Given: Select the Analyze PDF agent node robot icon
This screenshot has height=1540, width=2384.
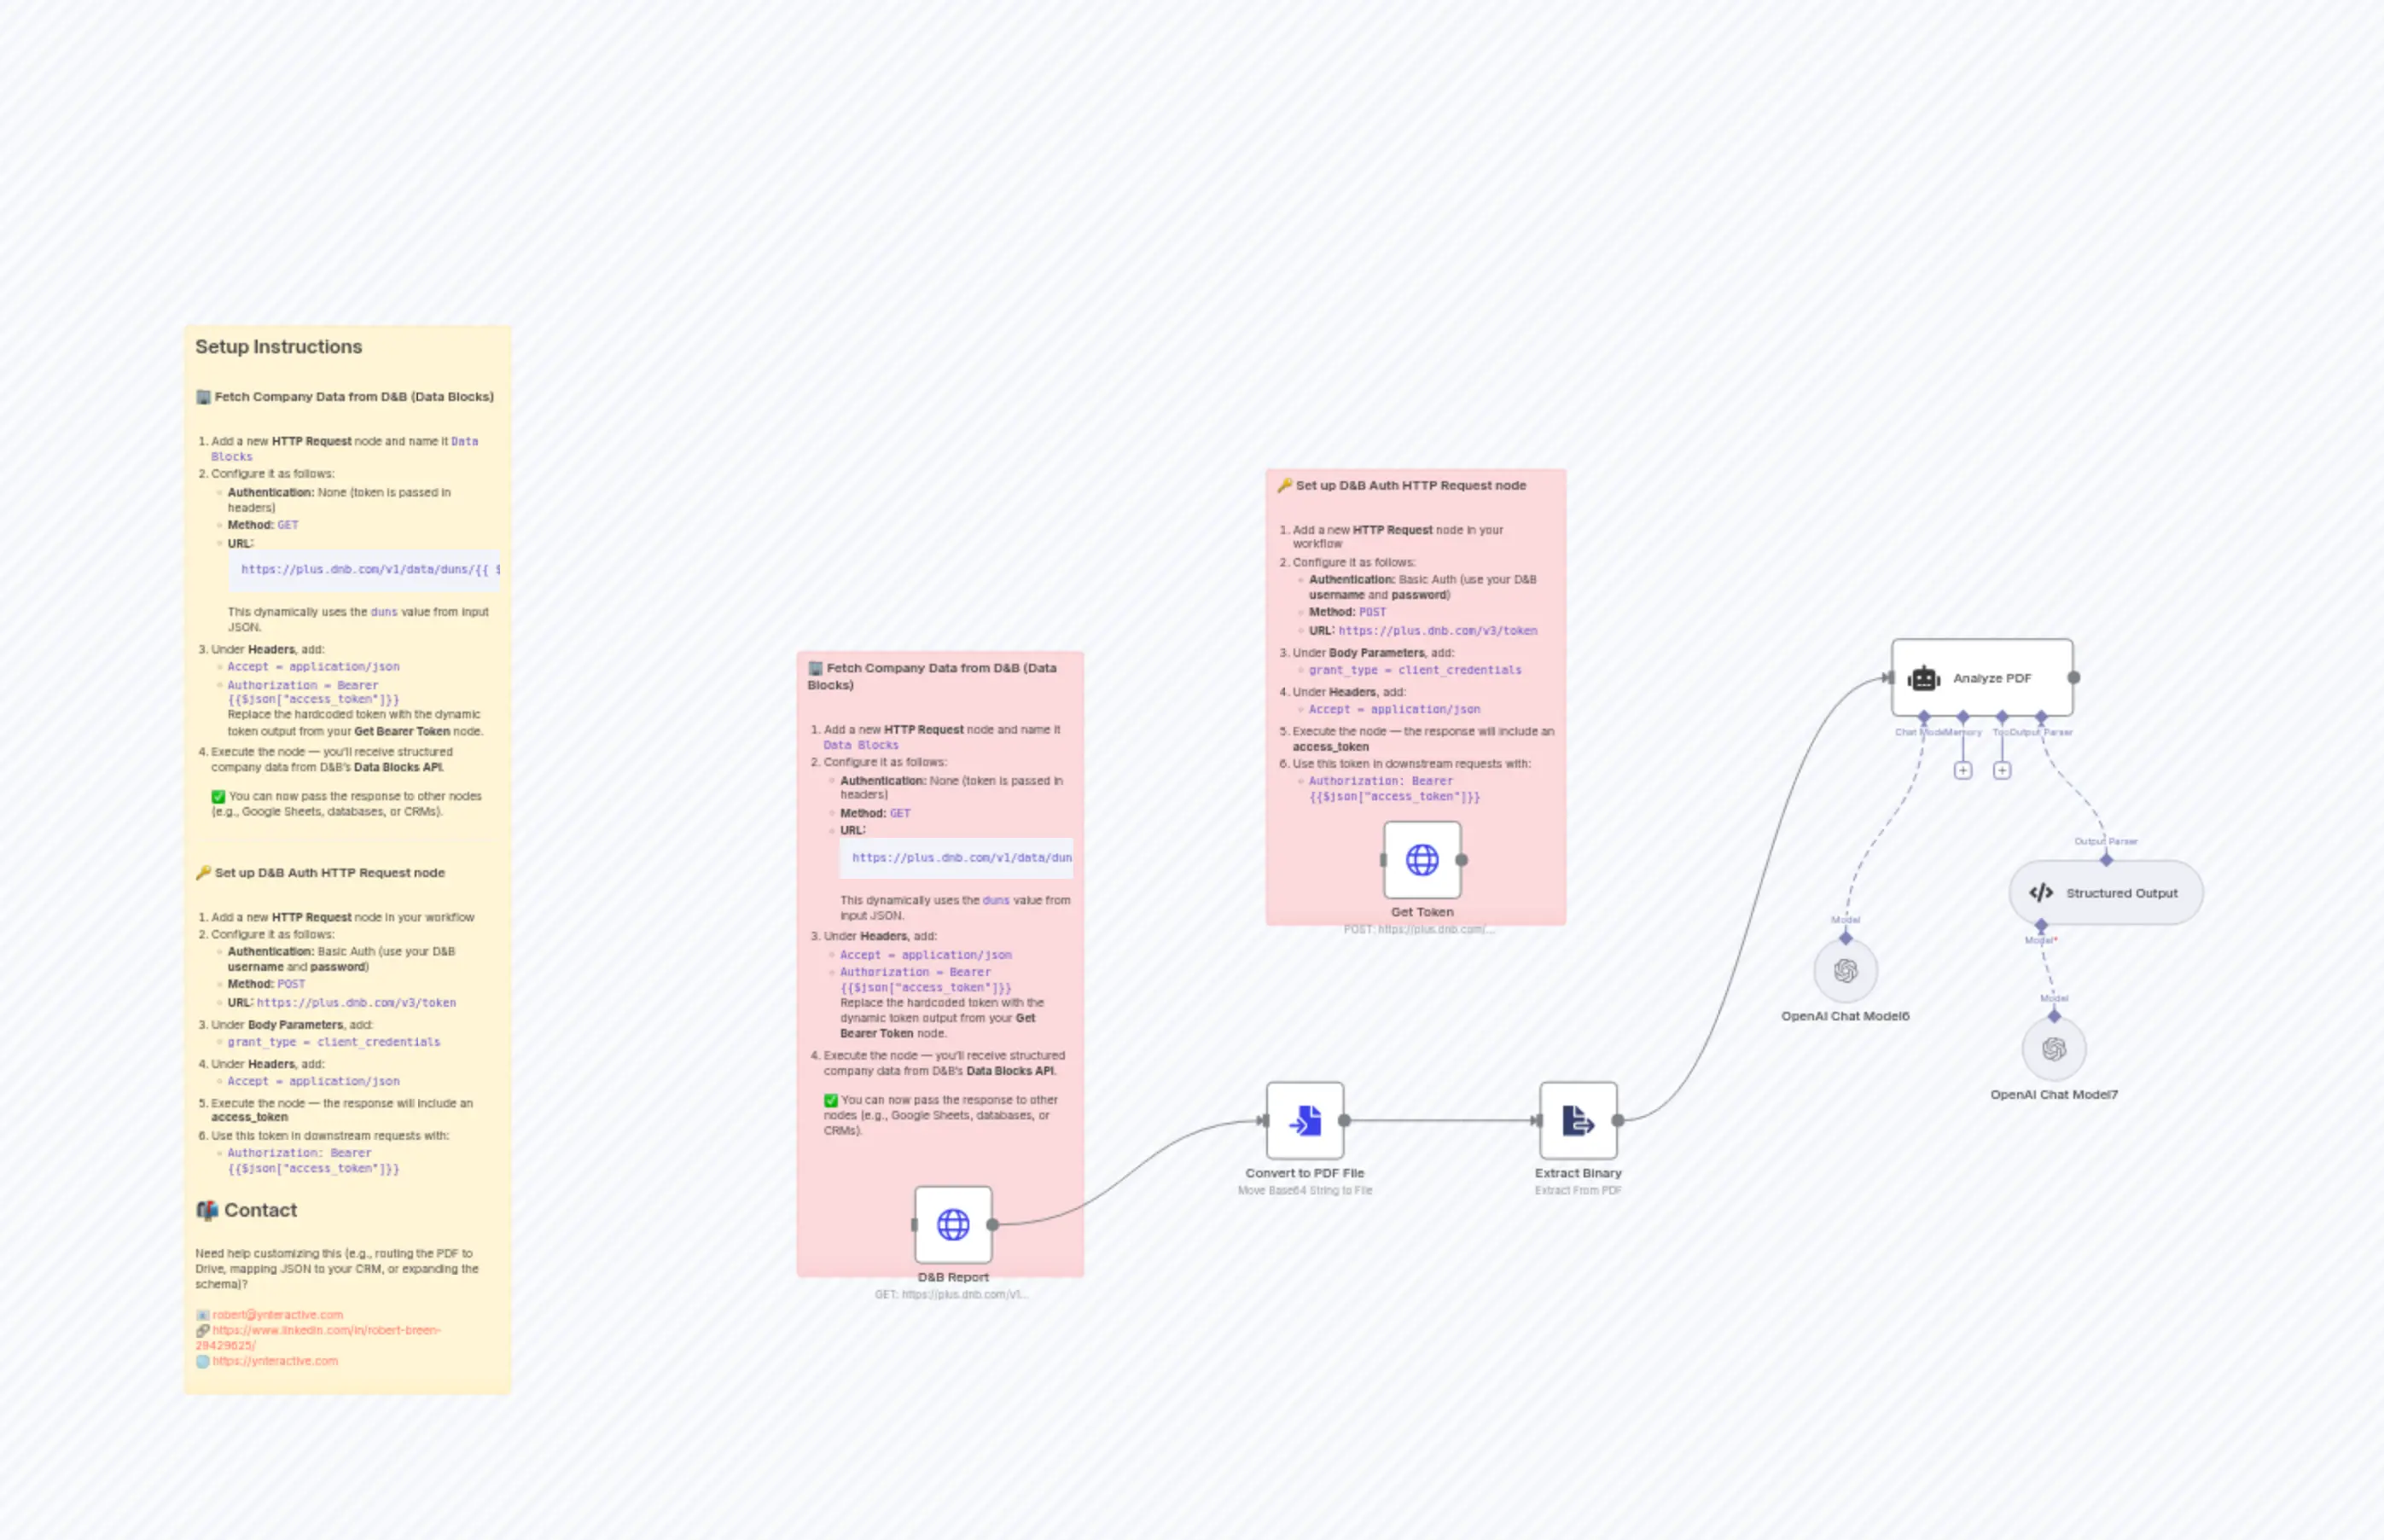Looking at the screenshot, I should click(1925, 677).
